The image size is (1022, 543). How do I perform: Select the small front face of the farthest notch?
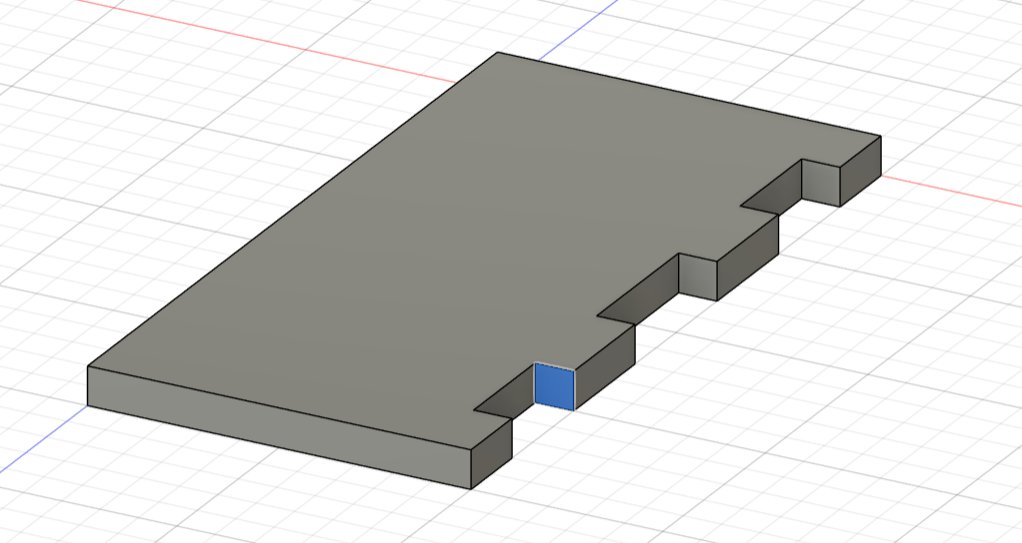821,183
